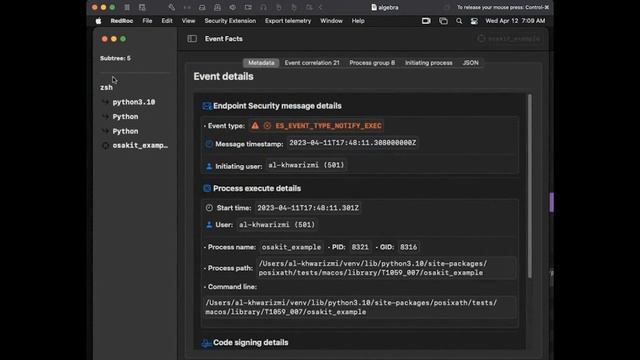Click the Process name value osakit_example
The height and width of the screenshot is (360, 640).
click(291, 247)
